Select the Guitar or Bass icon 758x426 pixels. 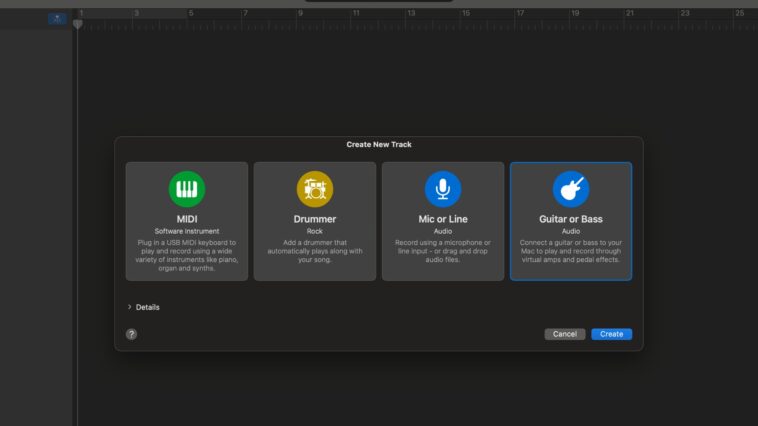click(x=571, y=189)
